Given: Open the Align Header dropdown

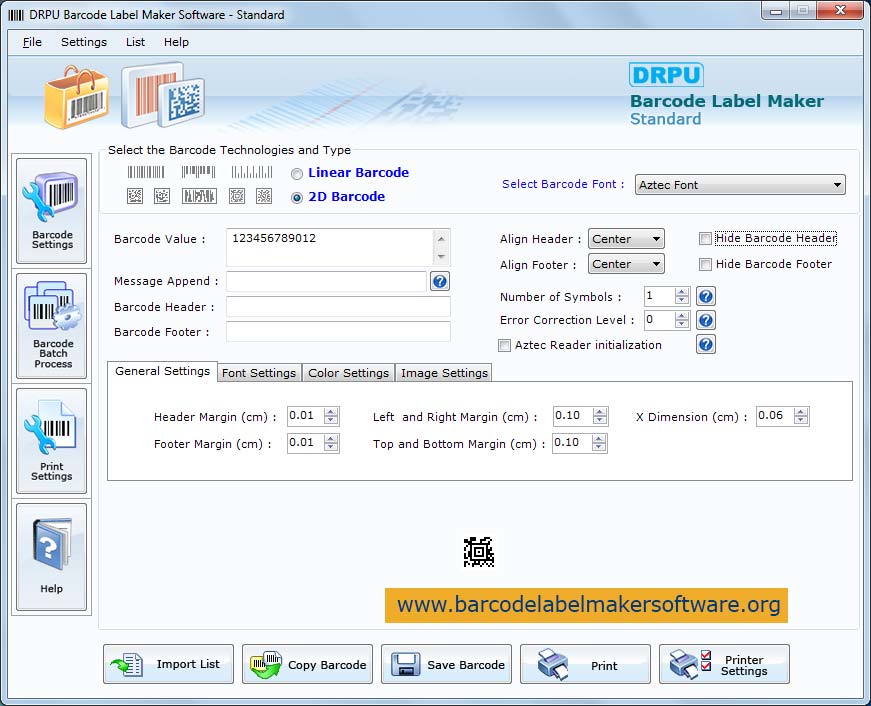Looking at the screenshot, I should (626, 239).
